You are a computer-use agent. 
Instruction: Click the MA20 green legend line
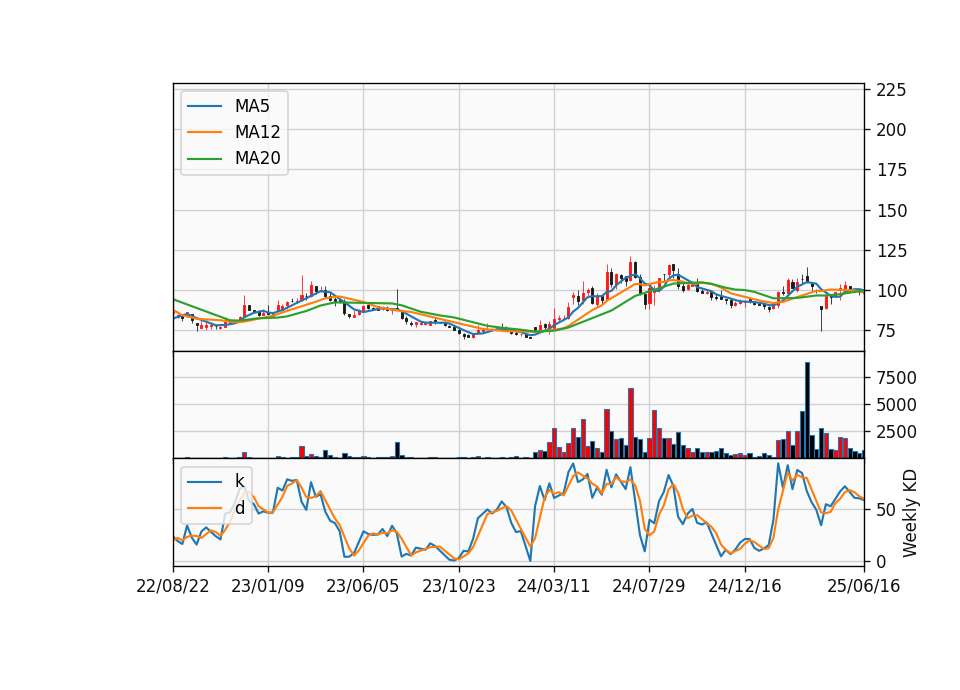[204, 158]
